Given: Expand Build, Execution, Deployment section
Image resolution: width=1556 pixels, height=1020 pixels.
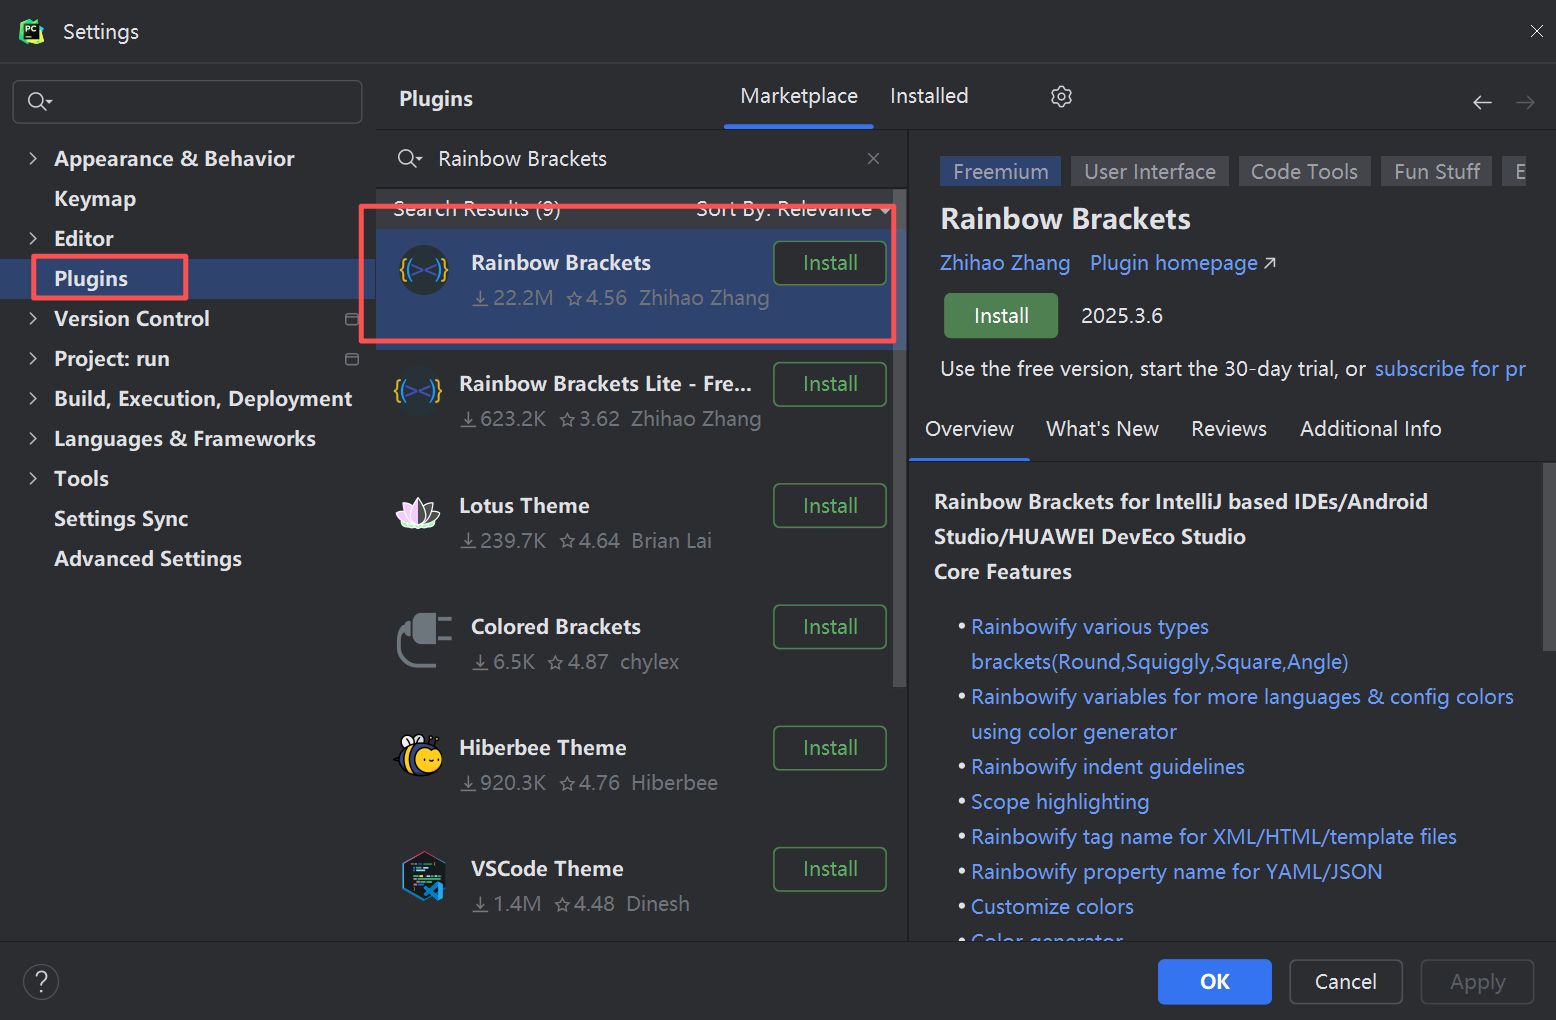Looking at the screenshot, I should [x=33, y=398].
